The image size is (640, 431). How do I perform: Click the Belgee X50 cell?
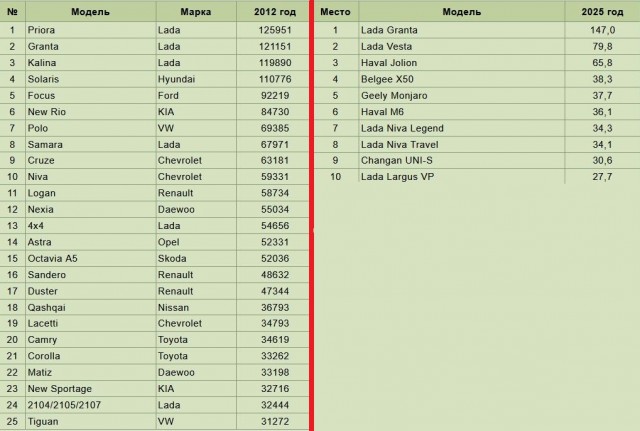point(462,79)
